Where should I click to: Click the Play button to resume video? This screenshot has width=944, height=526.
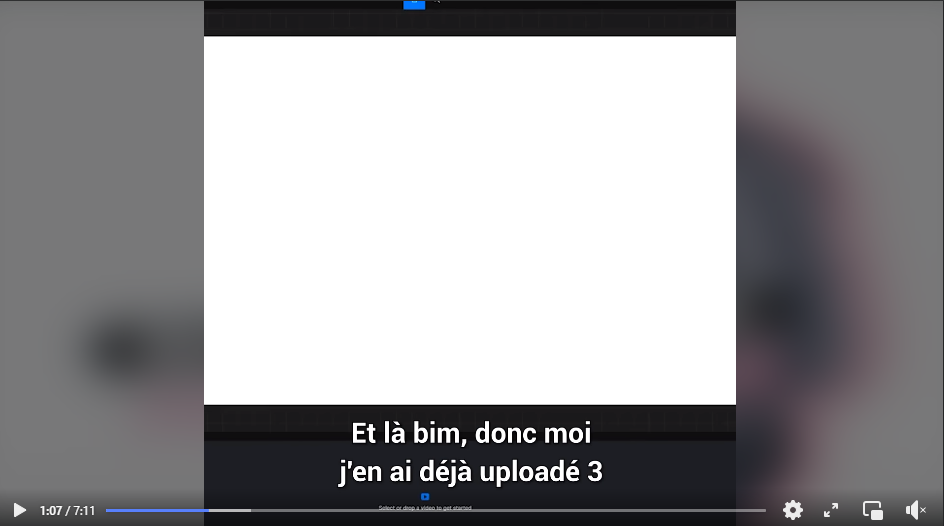19,510
